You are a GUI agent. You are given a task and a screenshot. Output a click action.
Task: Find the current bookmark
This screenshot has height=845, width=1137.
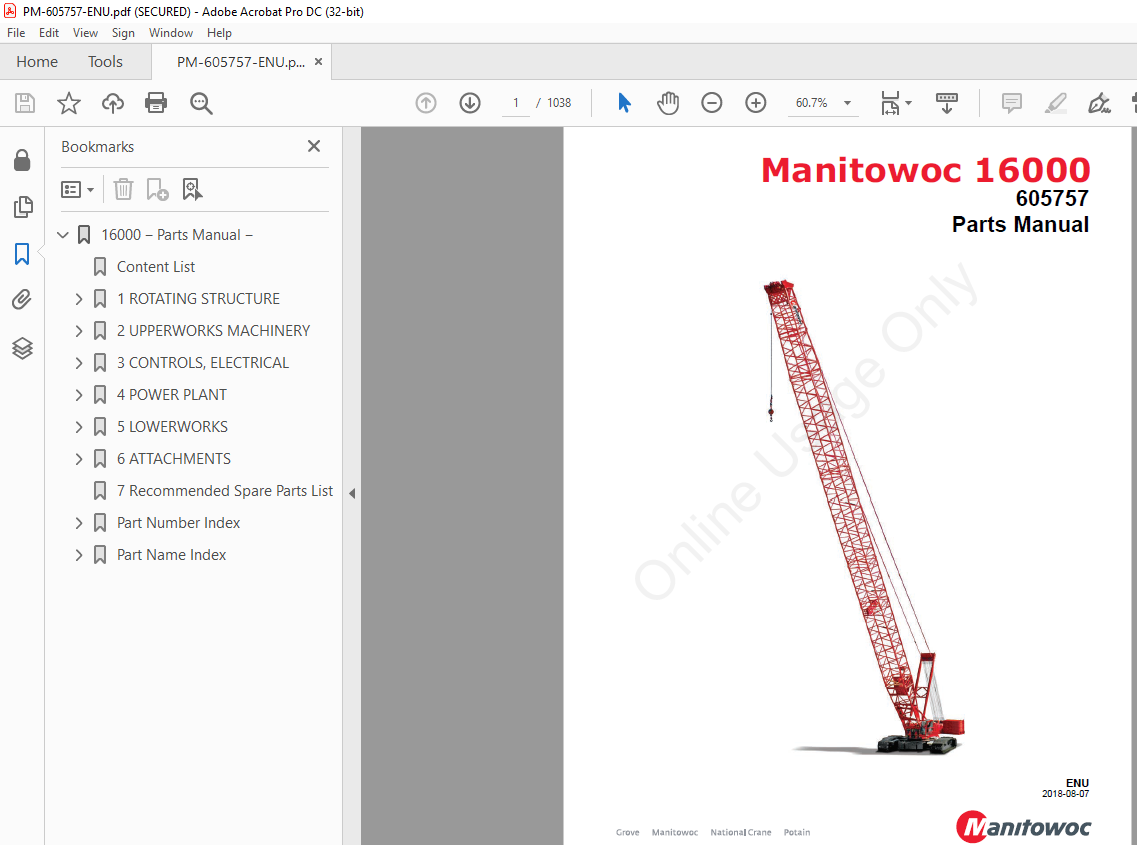192,189
